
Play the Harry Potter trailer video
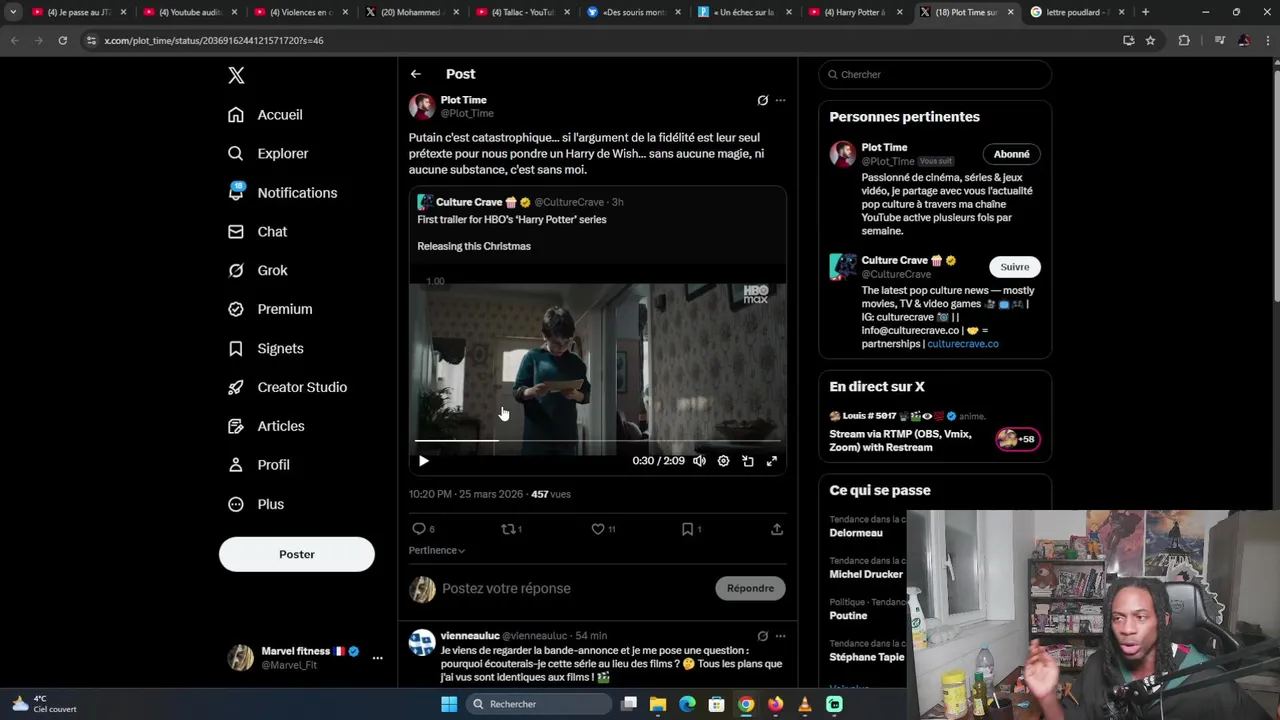point(423,462)
